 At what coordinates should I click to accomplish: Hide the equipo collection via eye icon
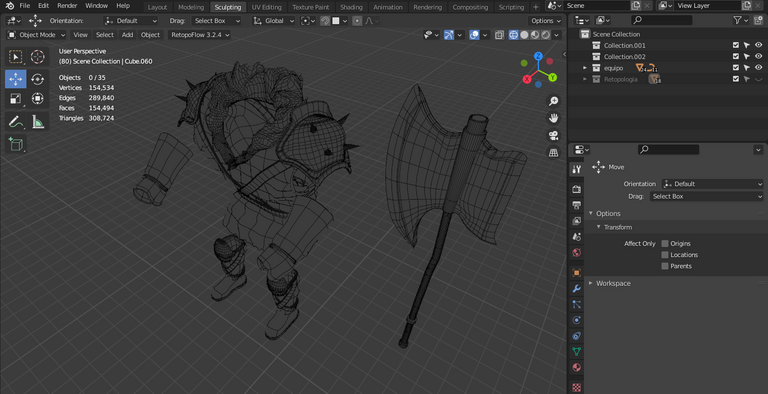(758, 68)
